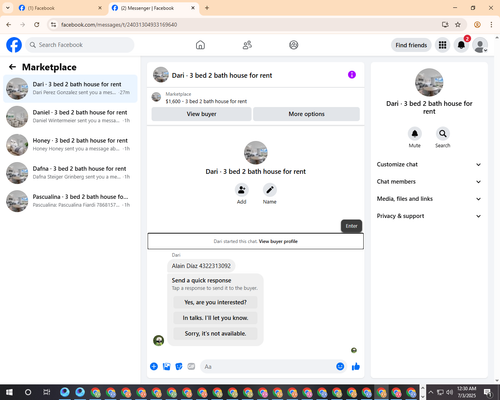This screenshot has width=500, height=400.
Task: Switch to the (1) Facebook browser tab
Action: pyautogui.click(x=61, y=8)
